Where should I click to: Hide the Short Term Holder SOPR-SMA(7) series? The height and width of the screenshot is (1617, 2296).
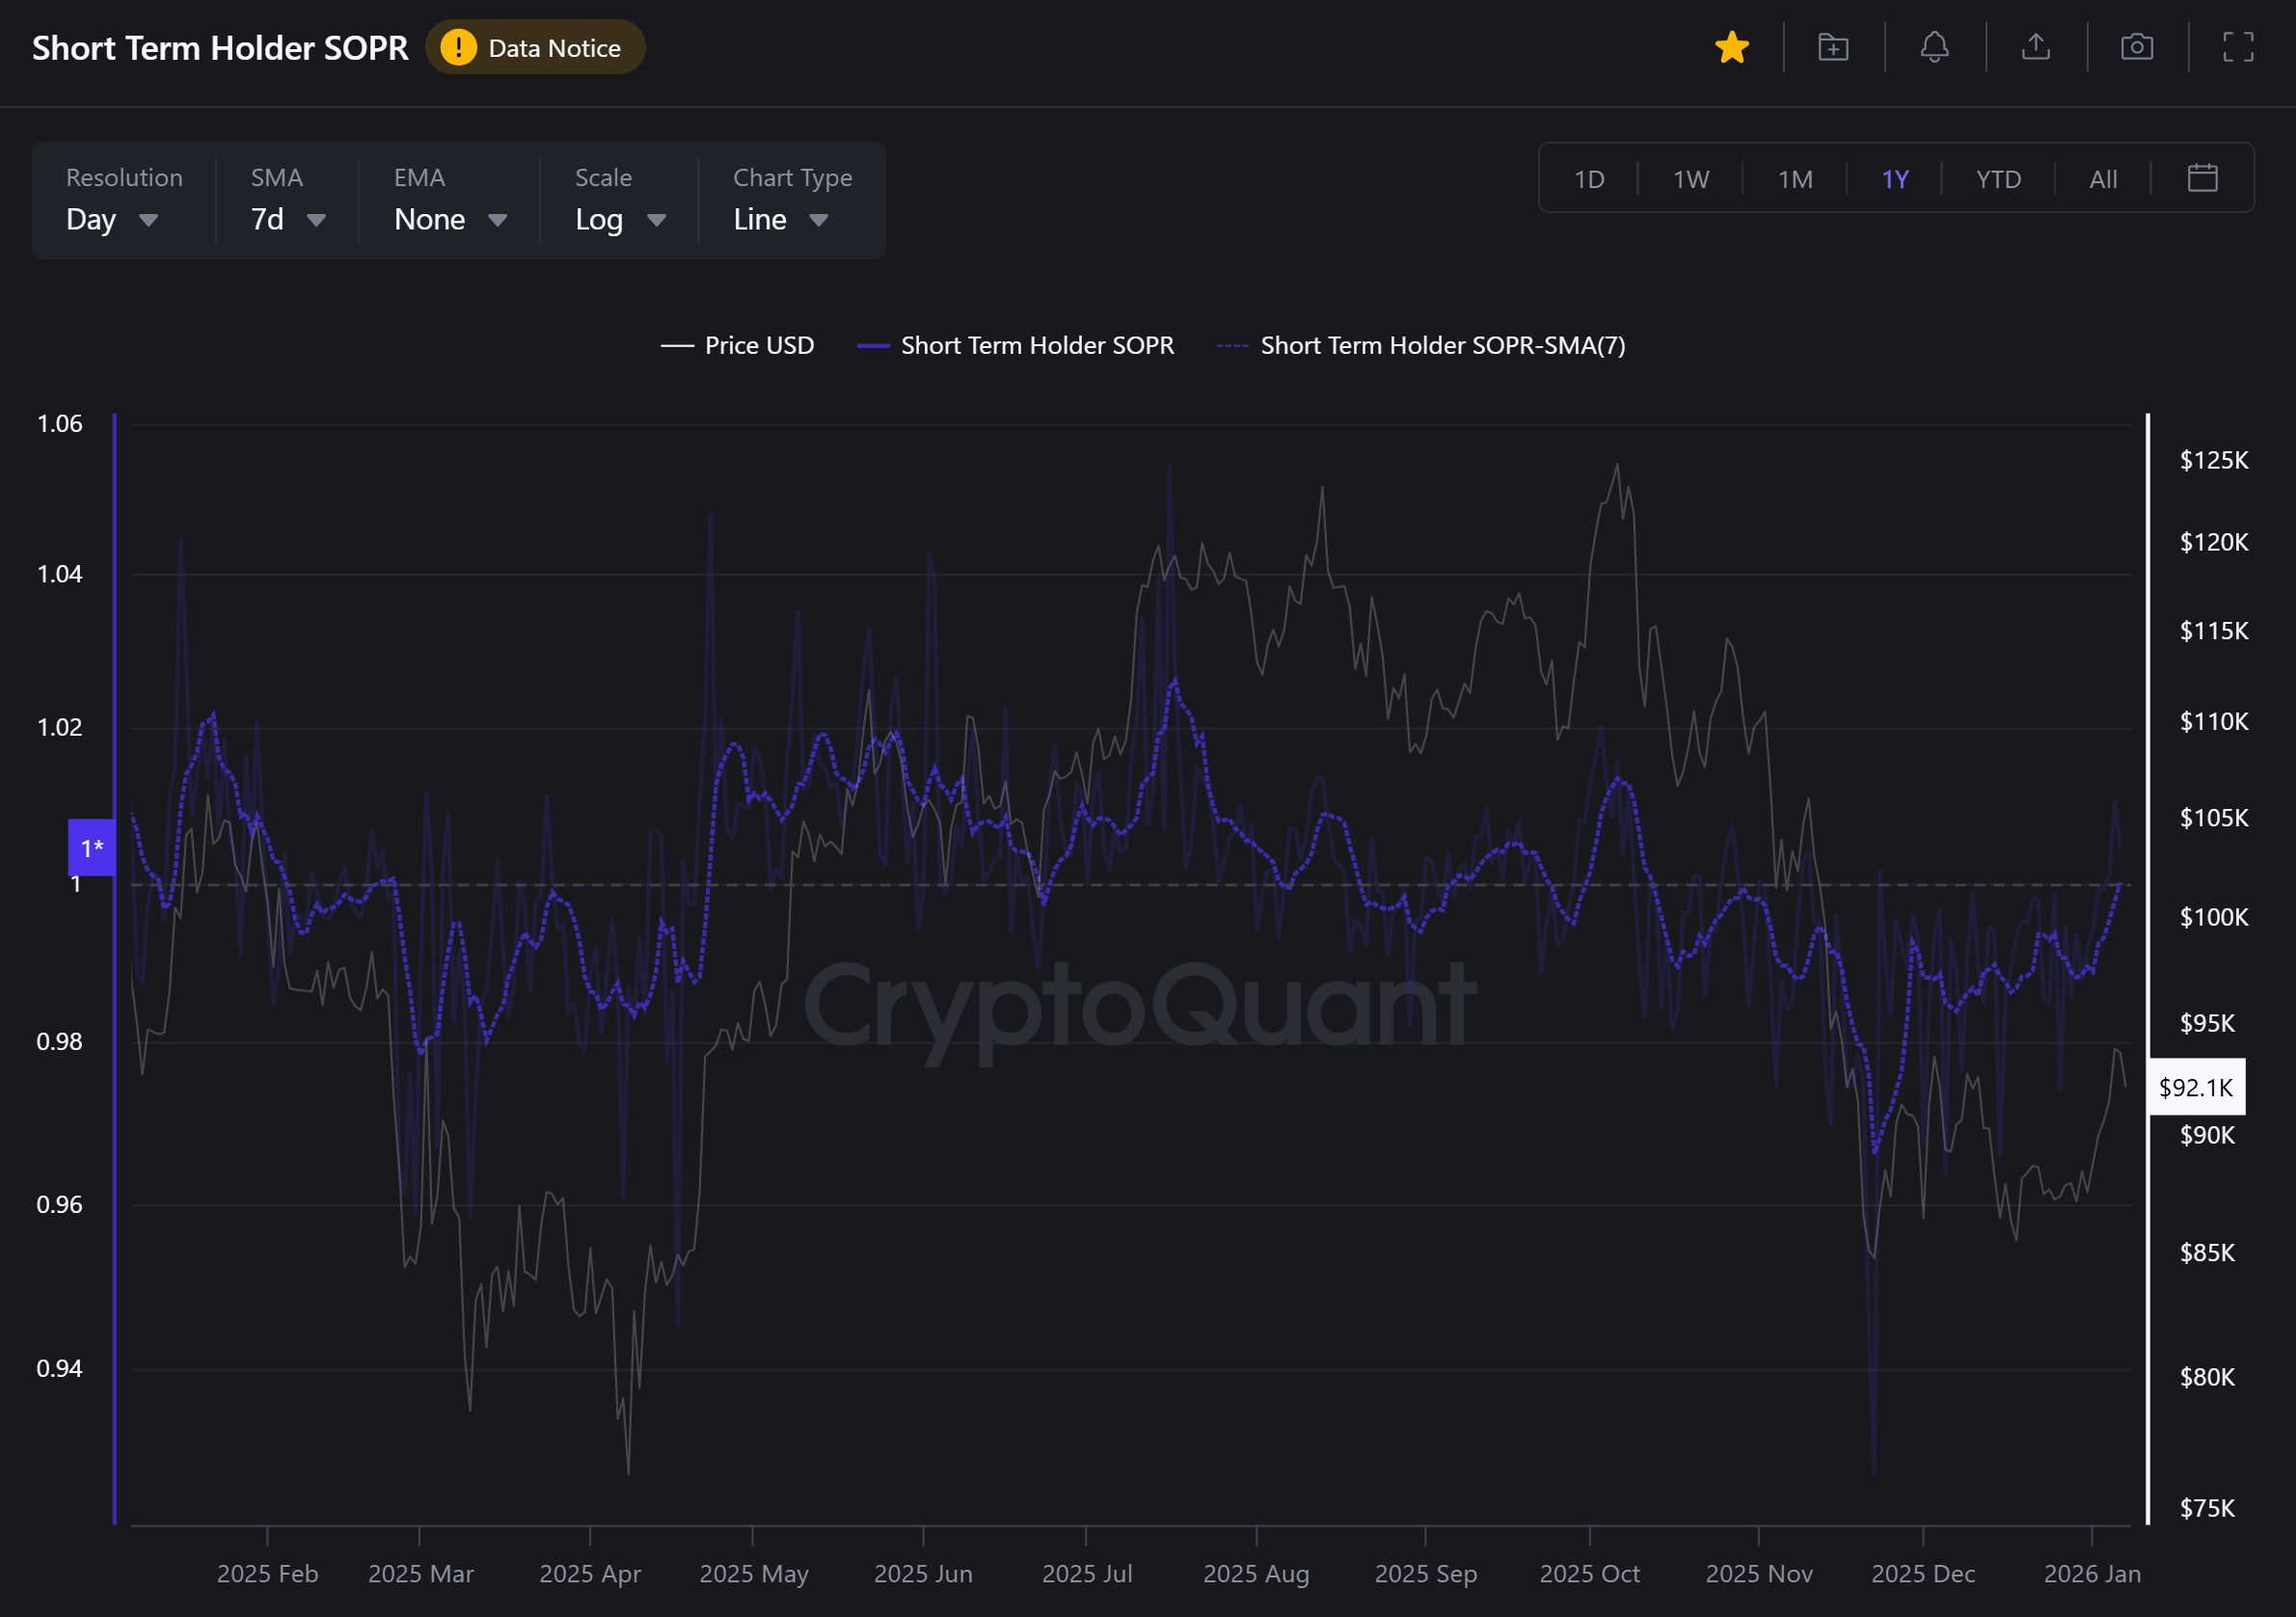coord(1421,345)
